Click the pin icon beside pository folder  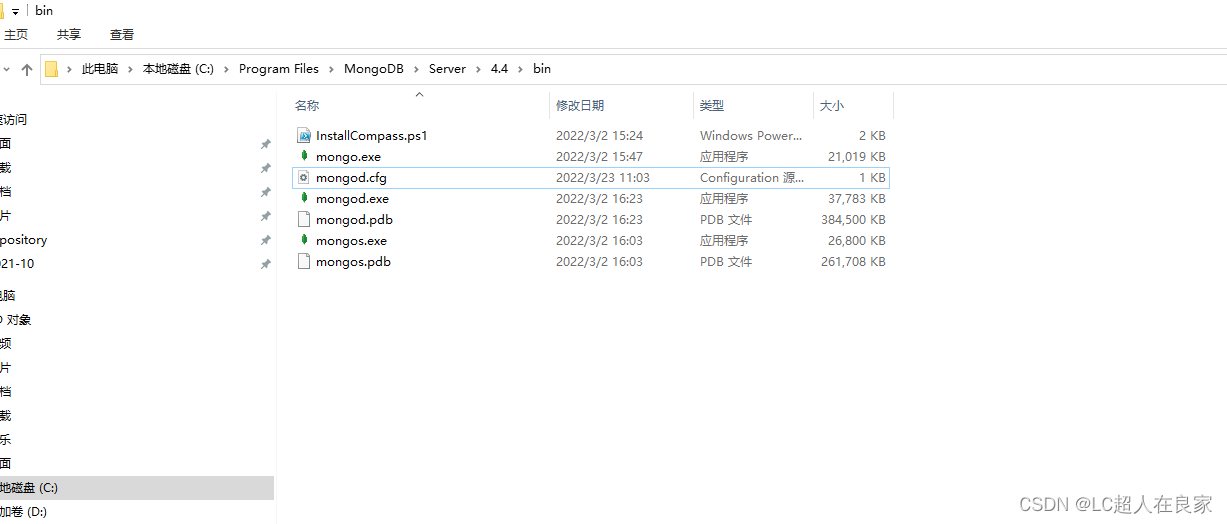point(265,240)
